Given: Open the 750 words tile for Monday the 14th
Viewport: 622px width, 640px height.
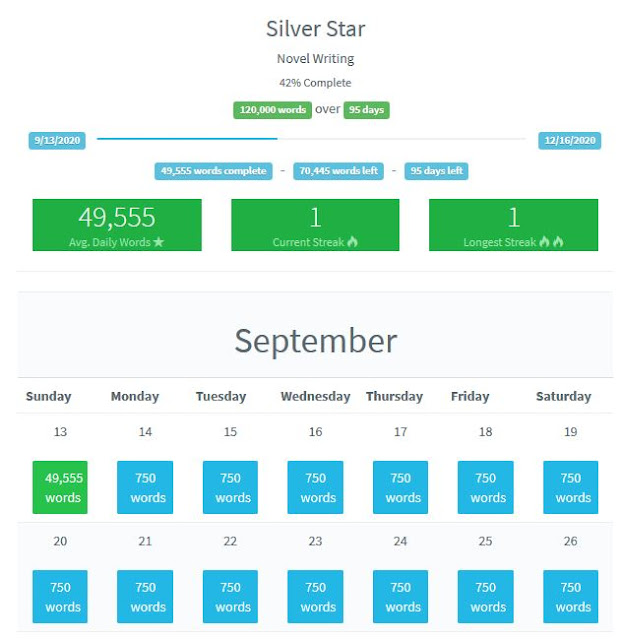Looking at the screenshot, I should pos(145,487).
